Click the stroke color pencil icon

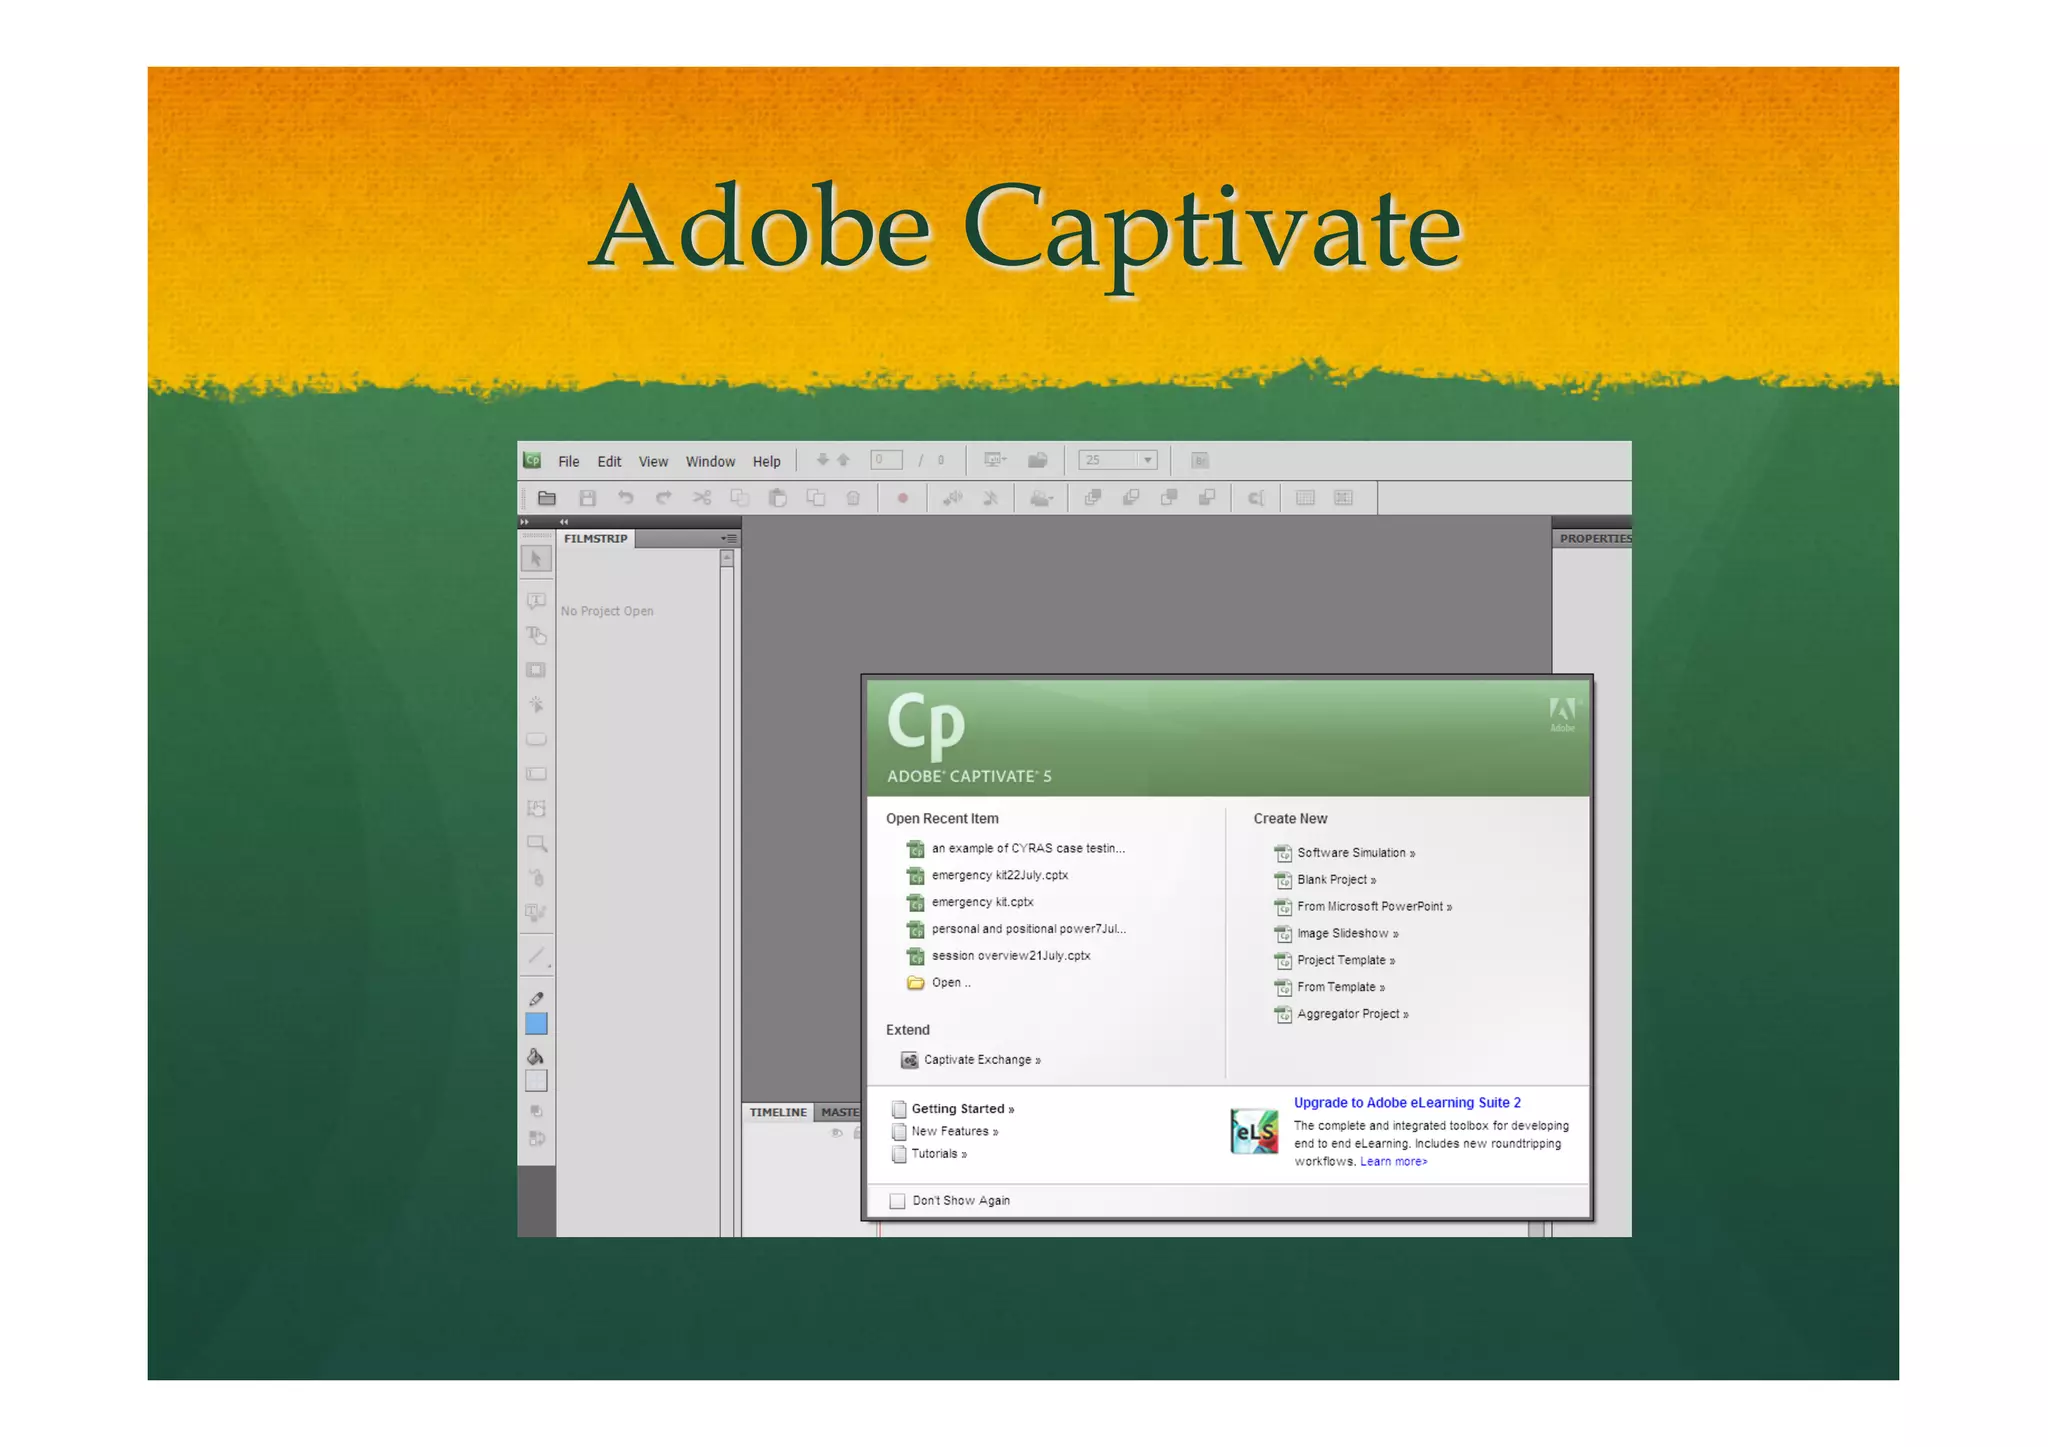tap(536, 999)
